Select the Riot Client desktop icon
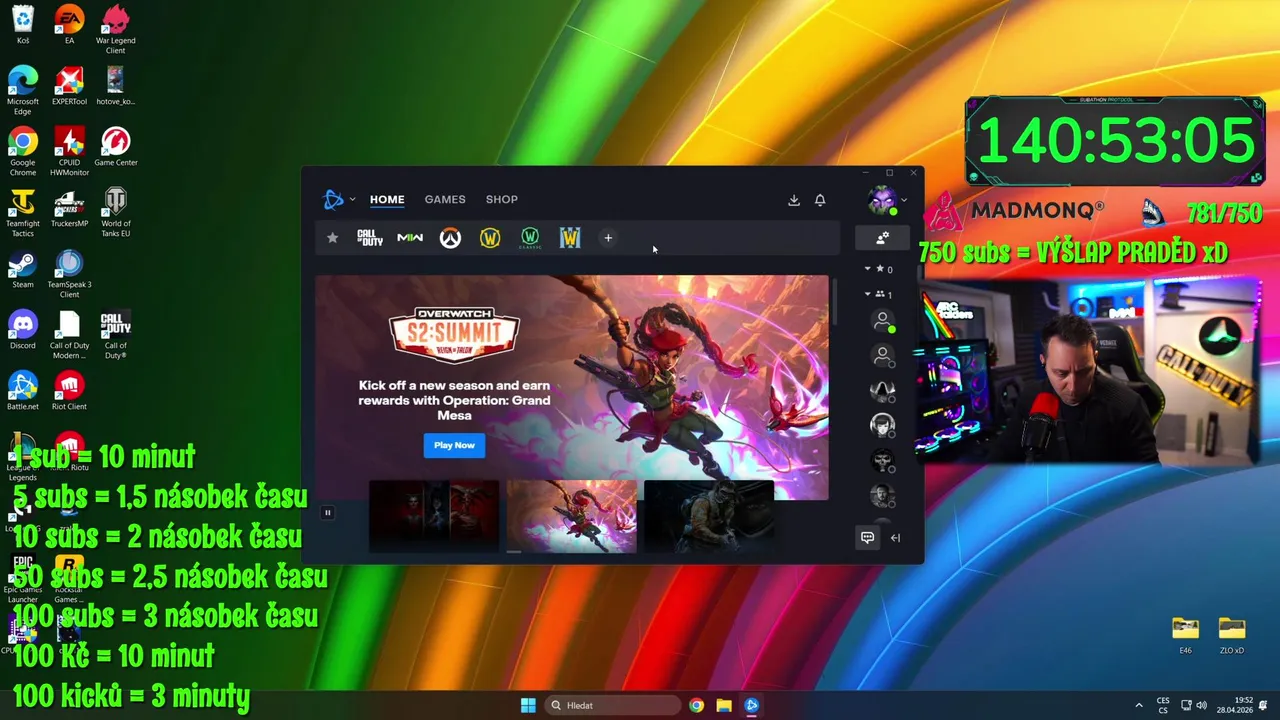 tap(69, 392)
